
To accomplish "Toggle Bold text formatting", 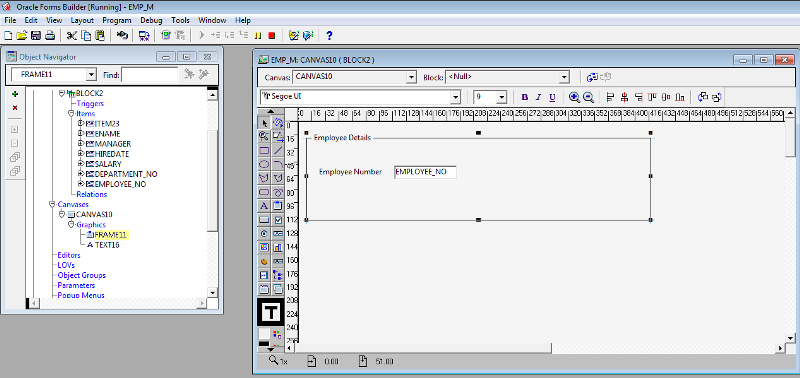I will 524,97.
